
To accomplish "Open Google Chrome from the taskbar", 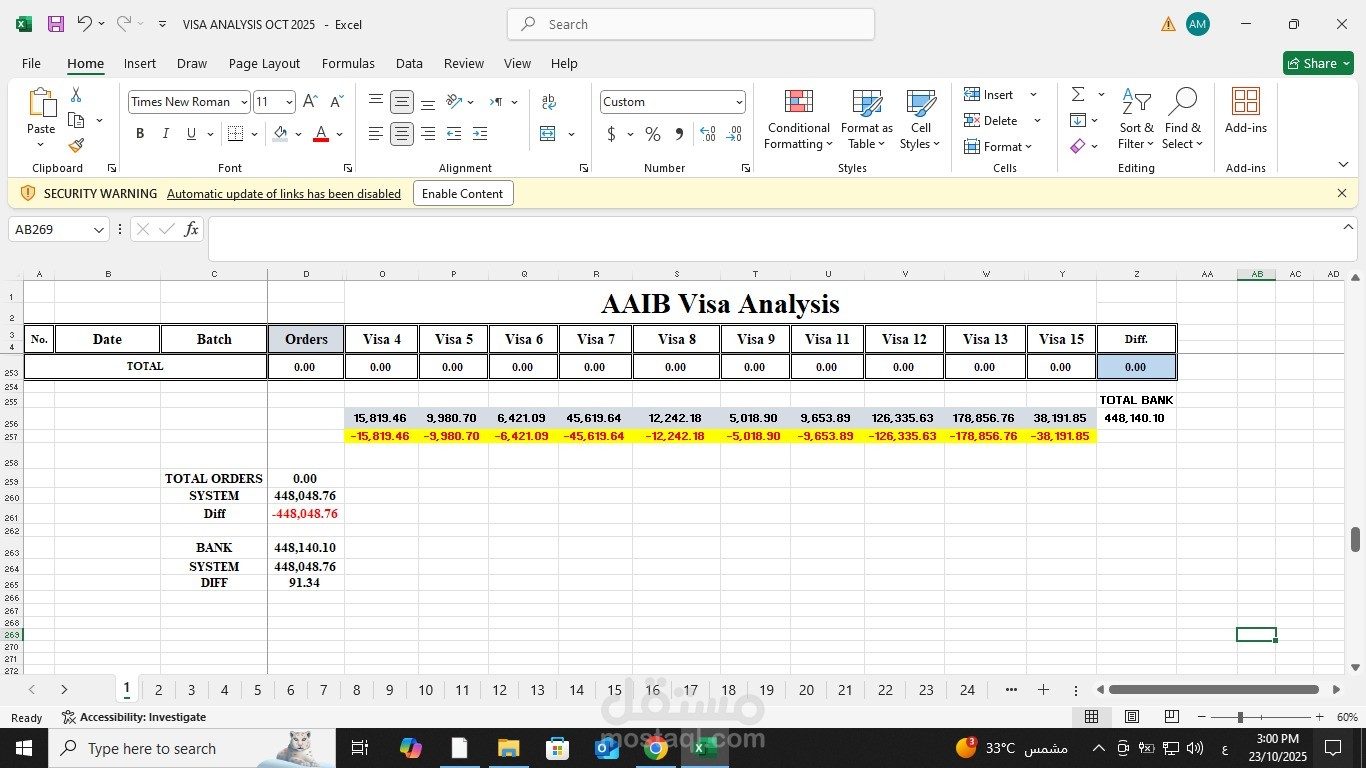I will tap(656, 748).
